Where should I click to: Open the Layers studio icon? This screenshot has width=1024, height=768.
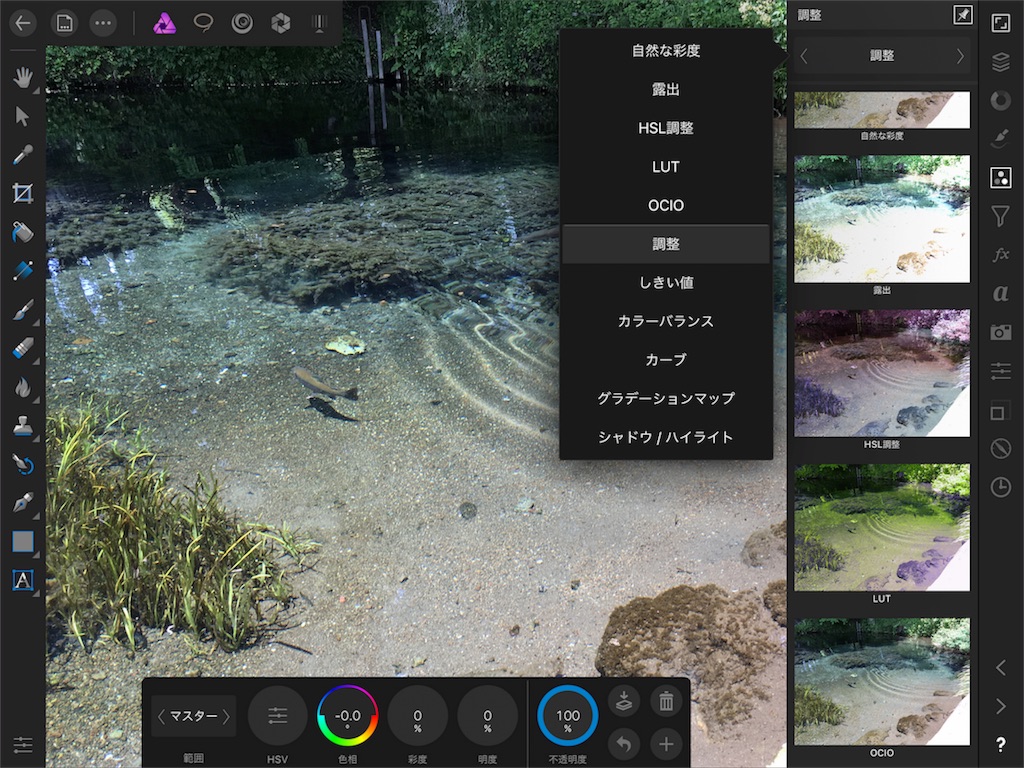point(1000,63)
